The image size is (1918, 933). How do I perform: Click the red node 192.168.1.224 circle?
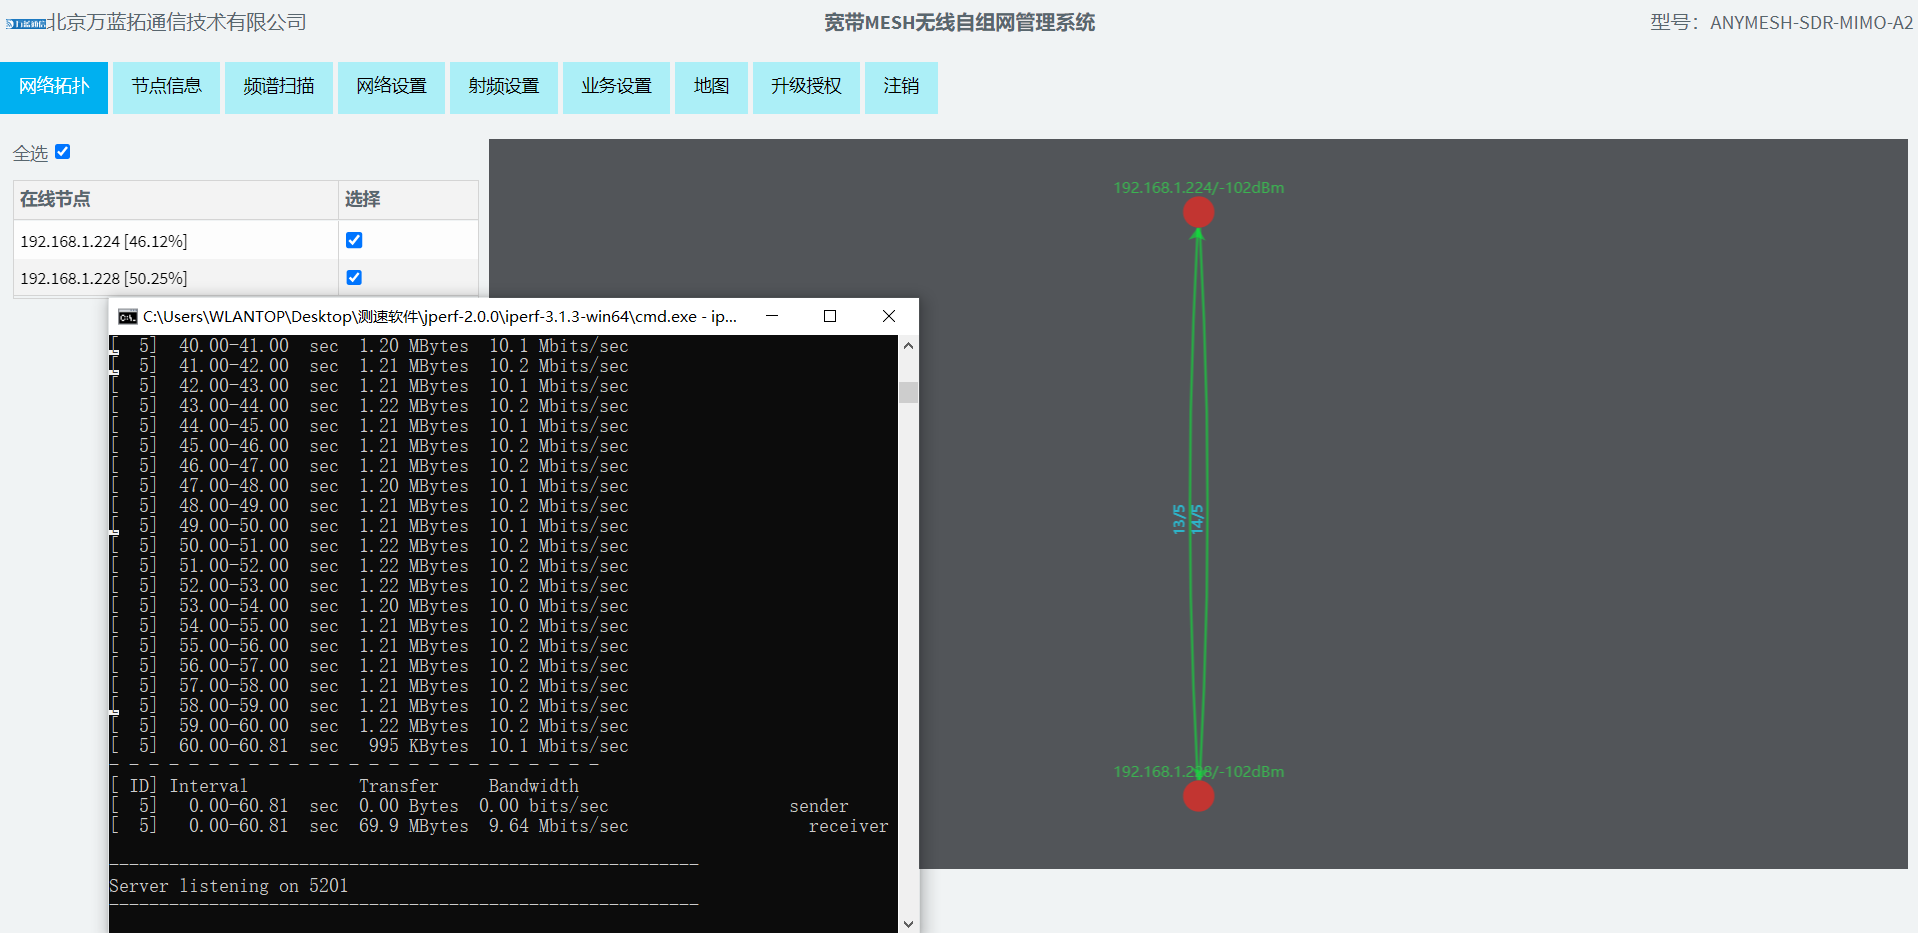pyautogui.click(x=1198, y=212)
